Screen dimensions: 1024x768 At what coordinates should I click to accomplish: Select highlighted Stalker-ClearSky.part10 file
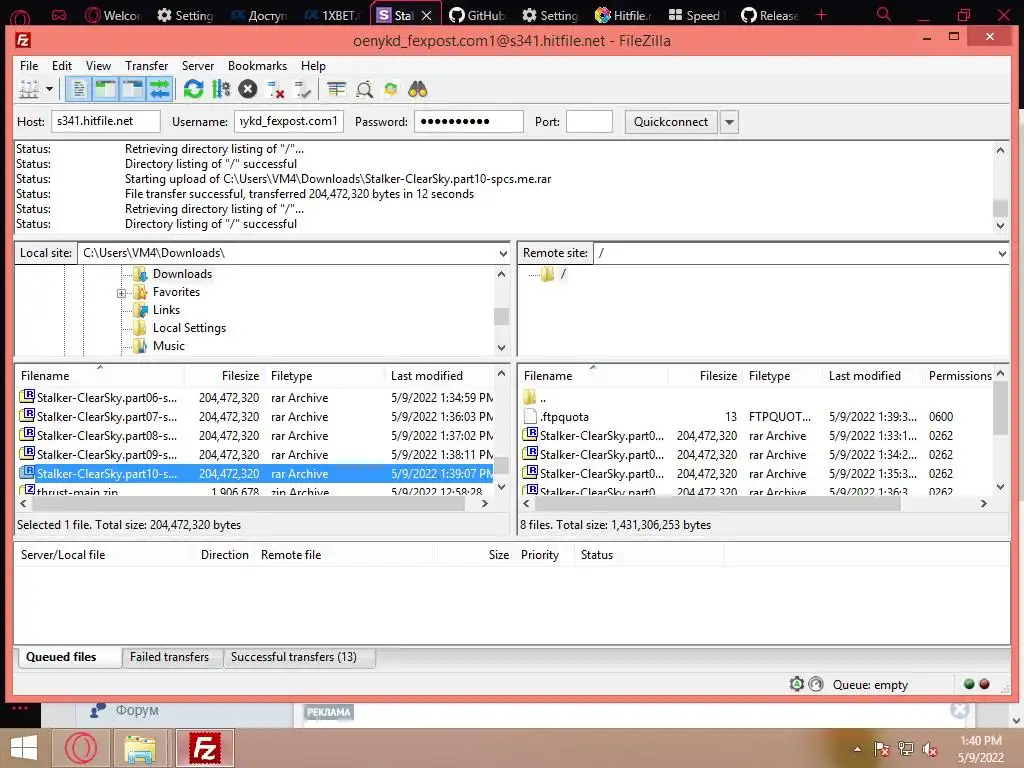coord(255,473)
